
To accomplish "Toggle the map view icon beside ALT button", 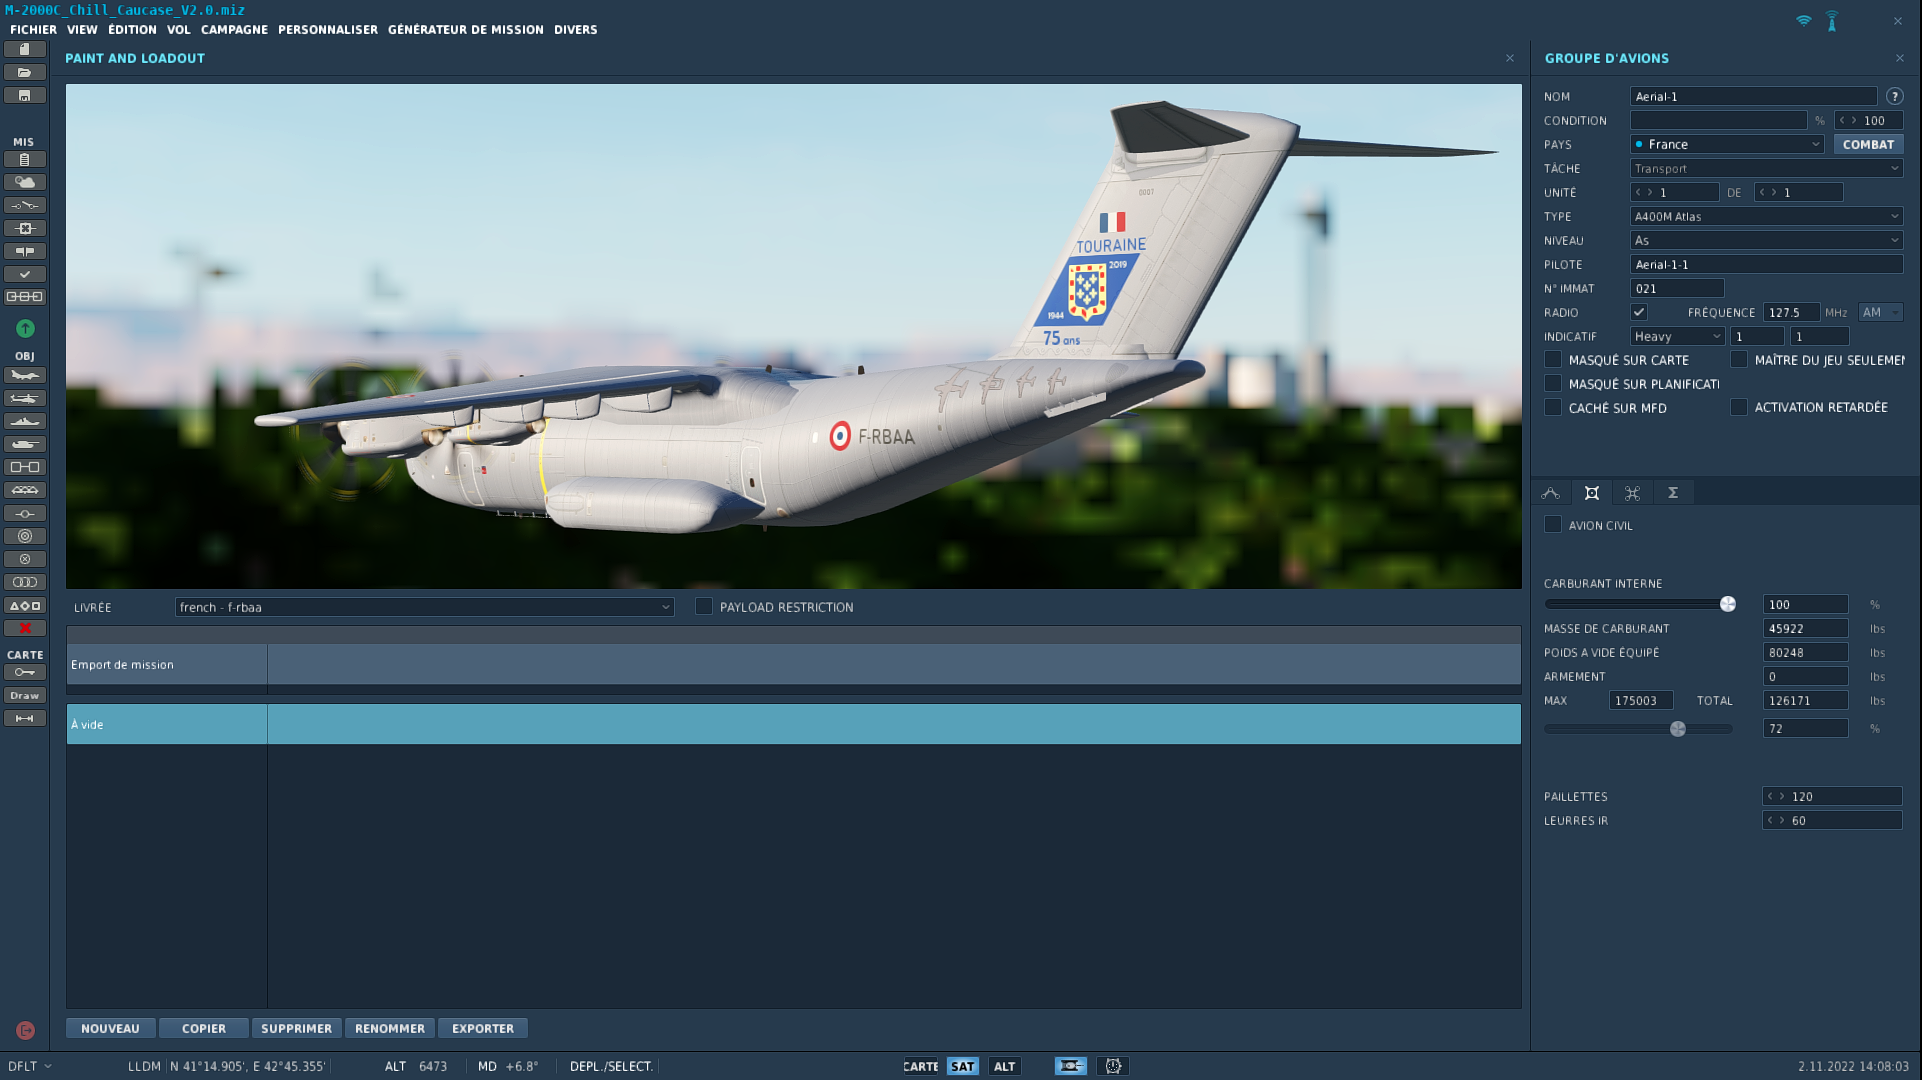I will click(1071, 1066).
